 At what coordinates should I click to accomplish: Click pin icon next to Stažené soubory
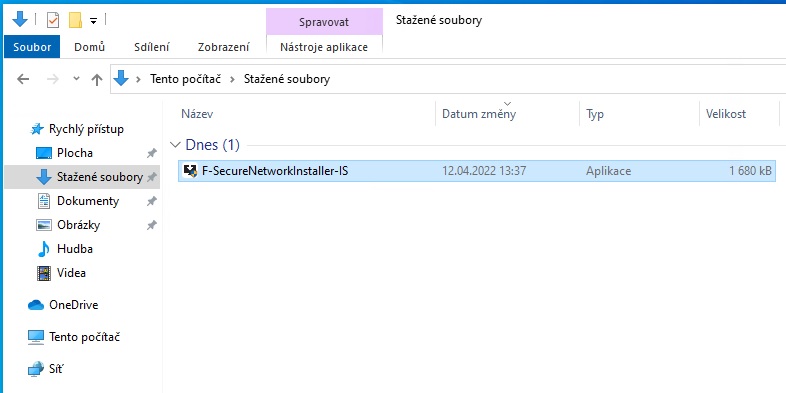point(151,177)
